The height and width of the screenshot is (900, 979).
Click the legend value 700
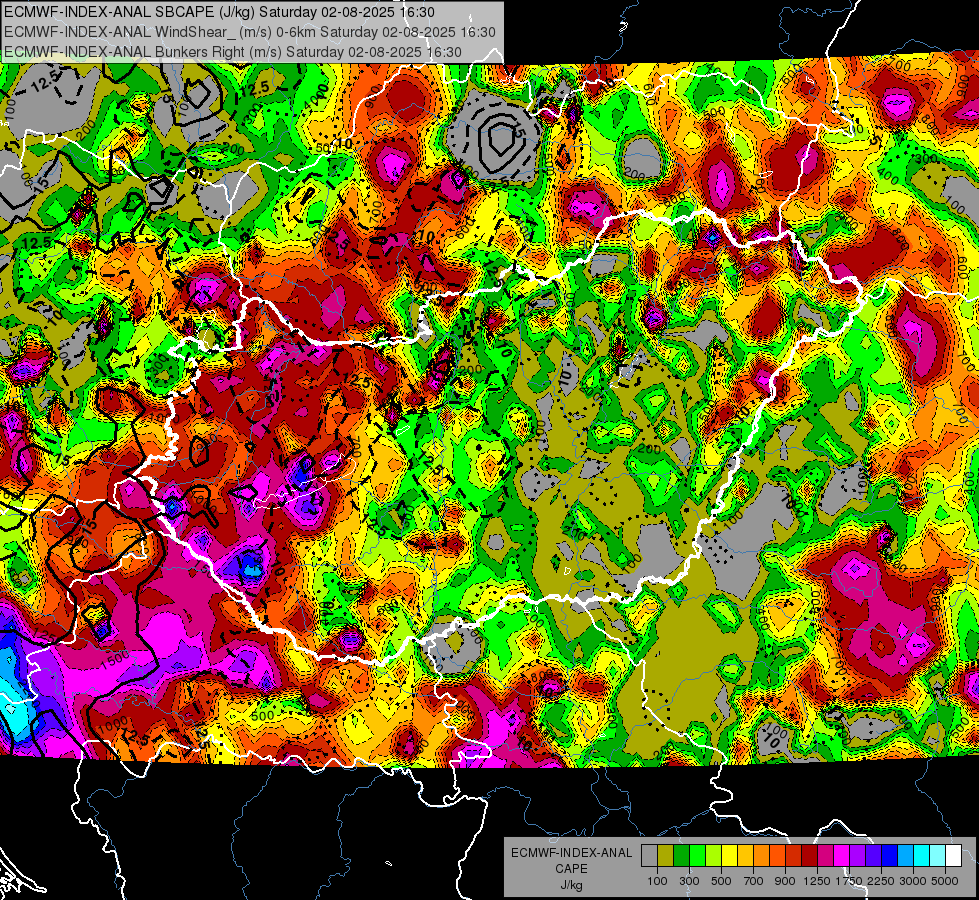point(754,881)
